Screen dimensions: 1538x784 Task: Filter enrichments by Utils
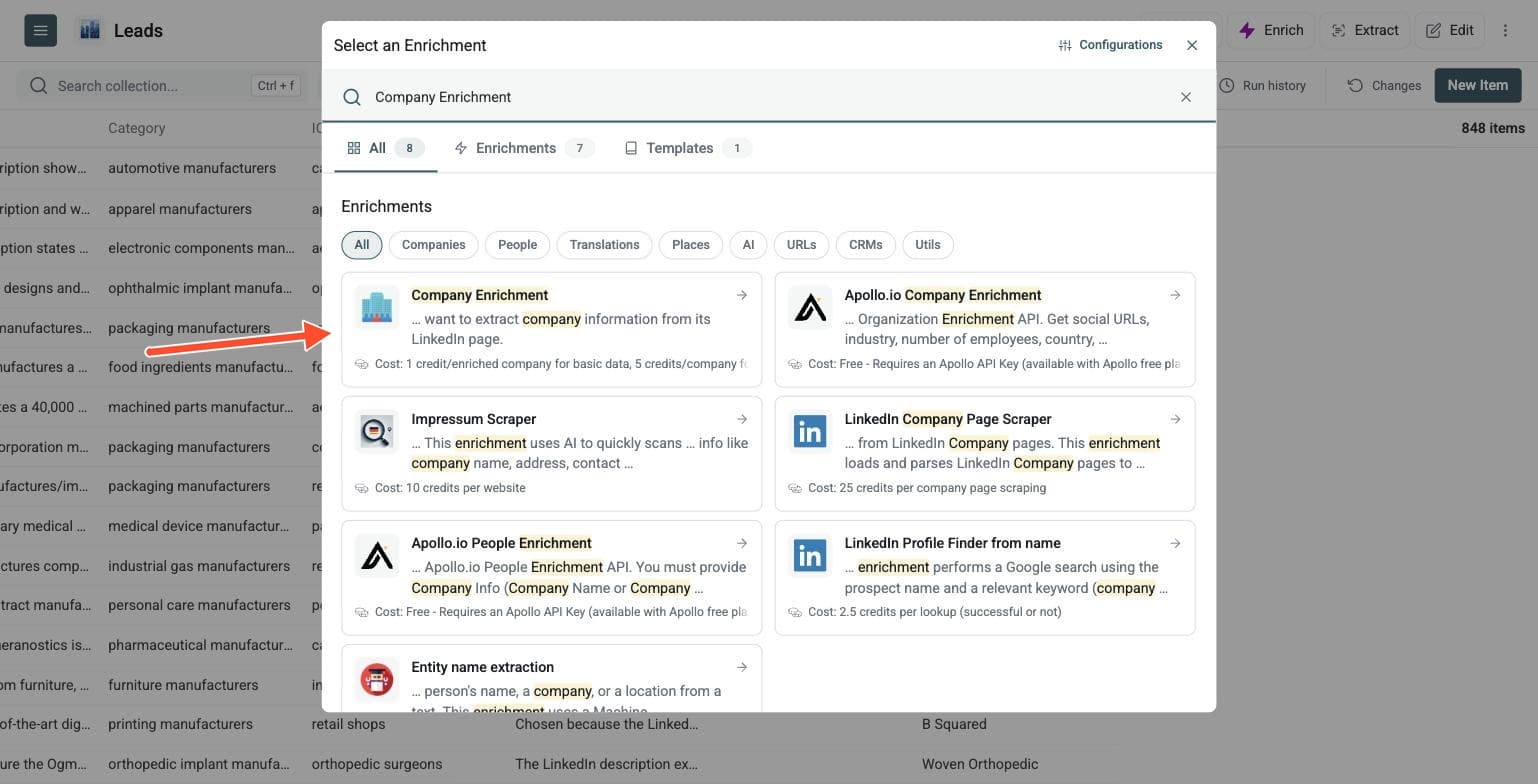tap(928, 245)
